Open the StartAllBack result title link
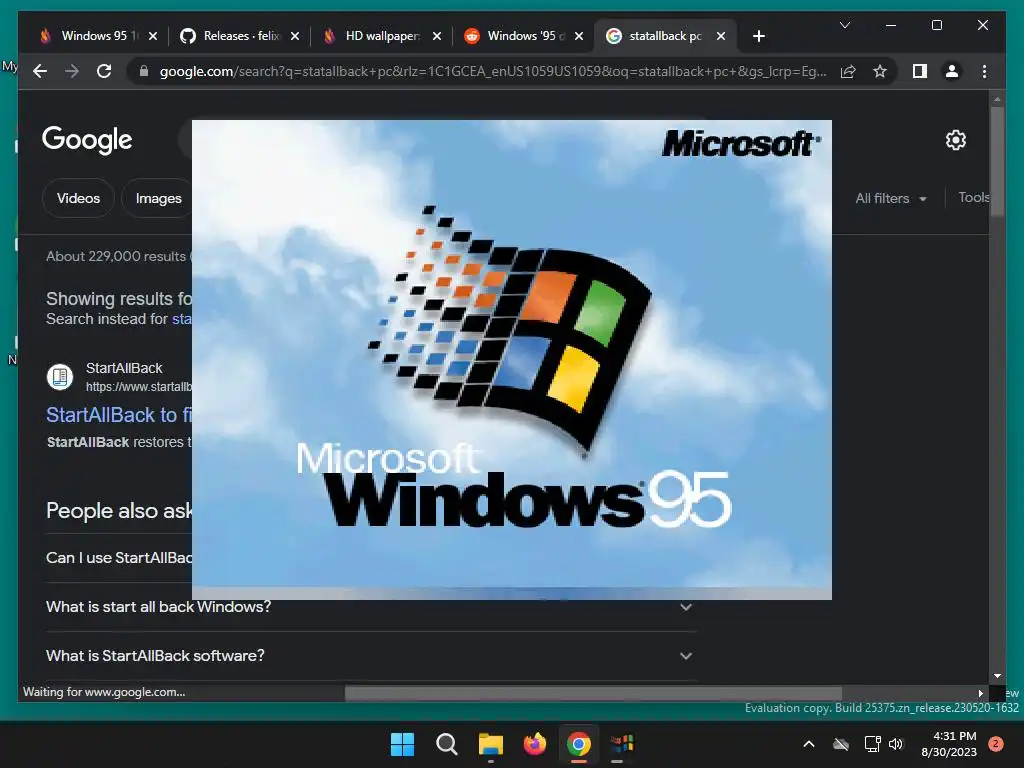This screenshot has width=1024, height=768. click(119, 415)
